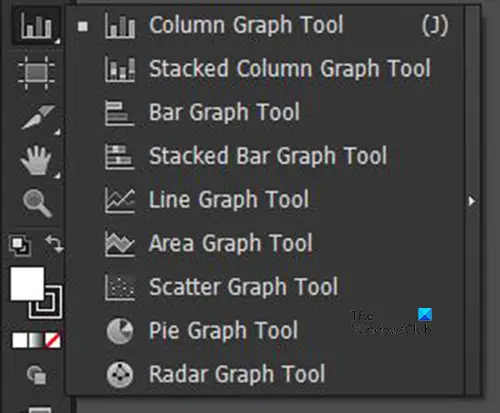Select the Zoom magnifier tool

37,203
